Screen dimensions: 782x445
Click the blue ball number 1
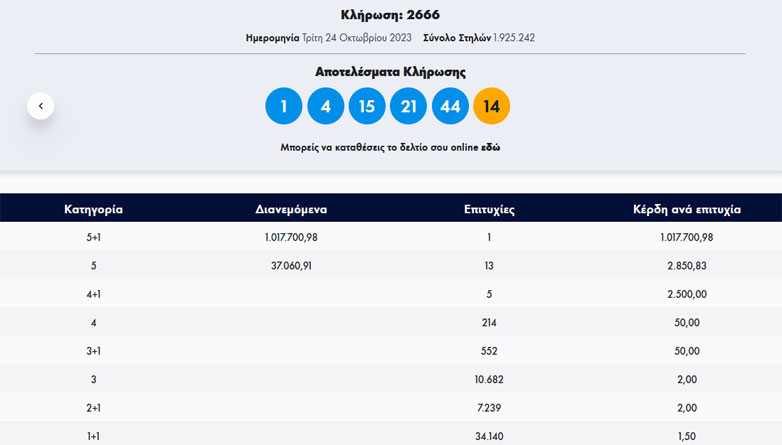pyautogui.click(x=284, y=106)
